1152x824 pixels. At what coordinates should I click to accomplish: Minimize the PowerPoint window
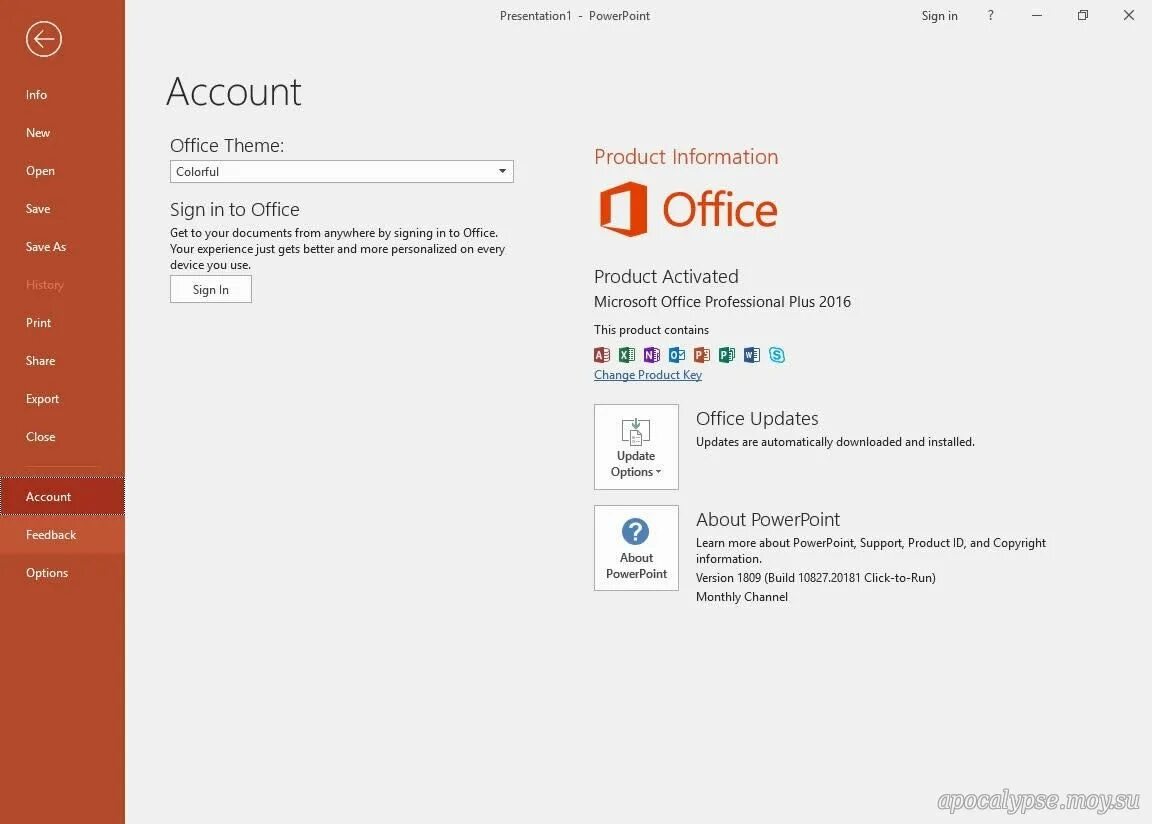(1037, 15)
